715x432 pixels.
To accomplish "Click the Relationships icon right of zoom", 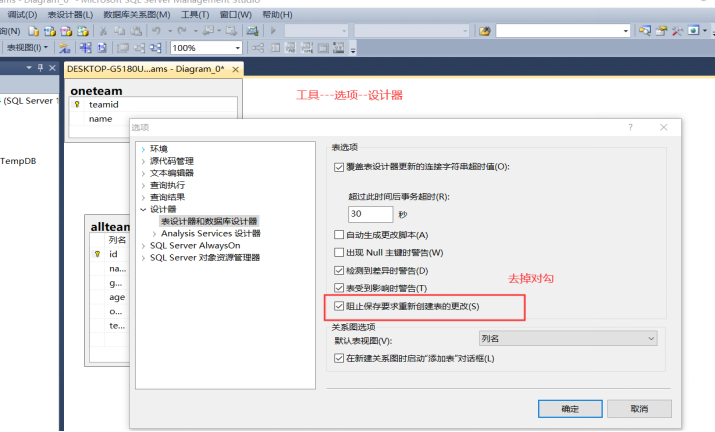I will 258,48.
